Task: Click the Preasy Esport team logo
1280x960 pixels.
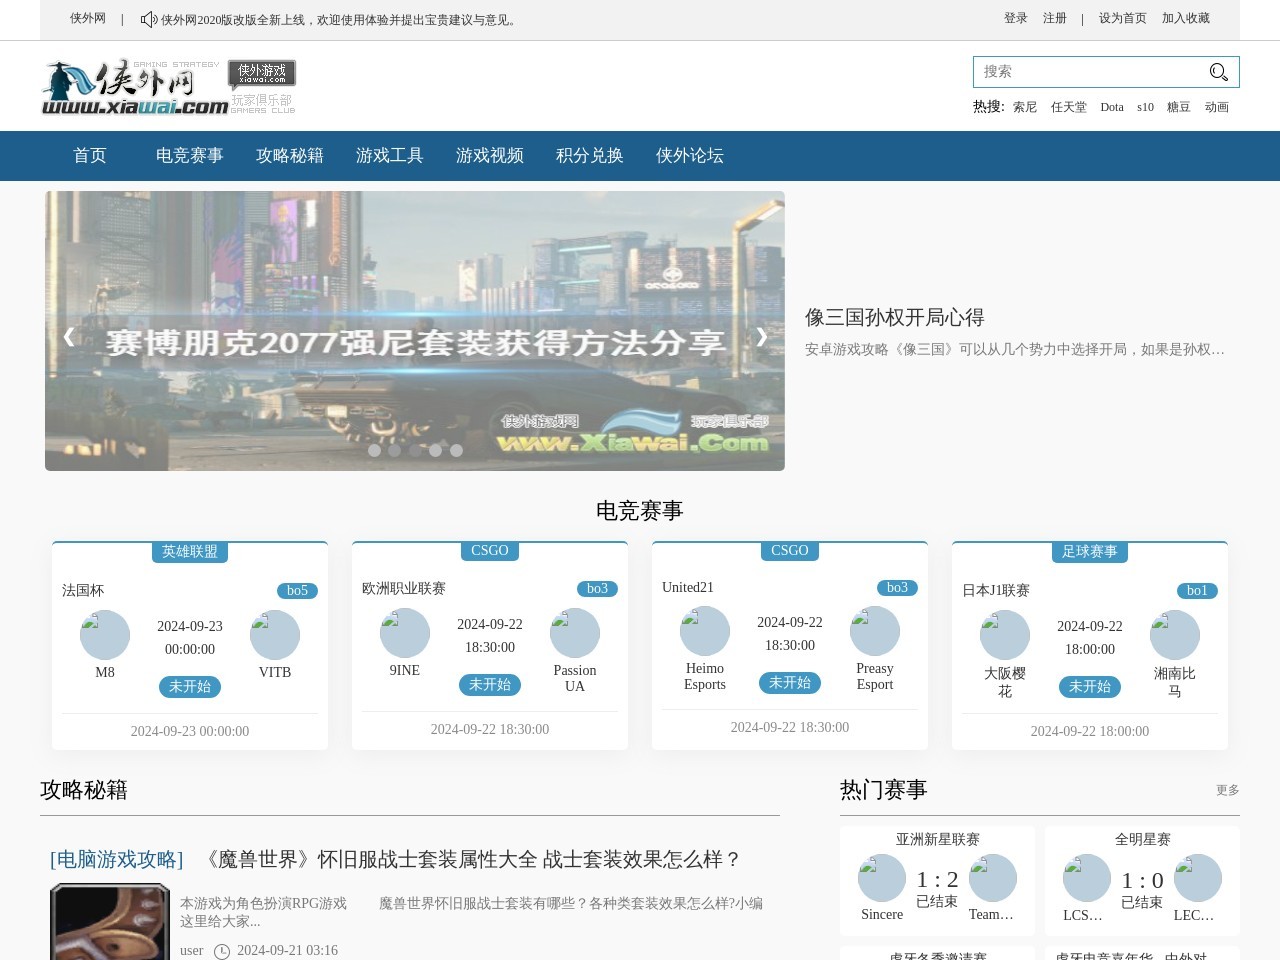Action: click(x=875, y=631)
